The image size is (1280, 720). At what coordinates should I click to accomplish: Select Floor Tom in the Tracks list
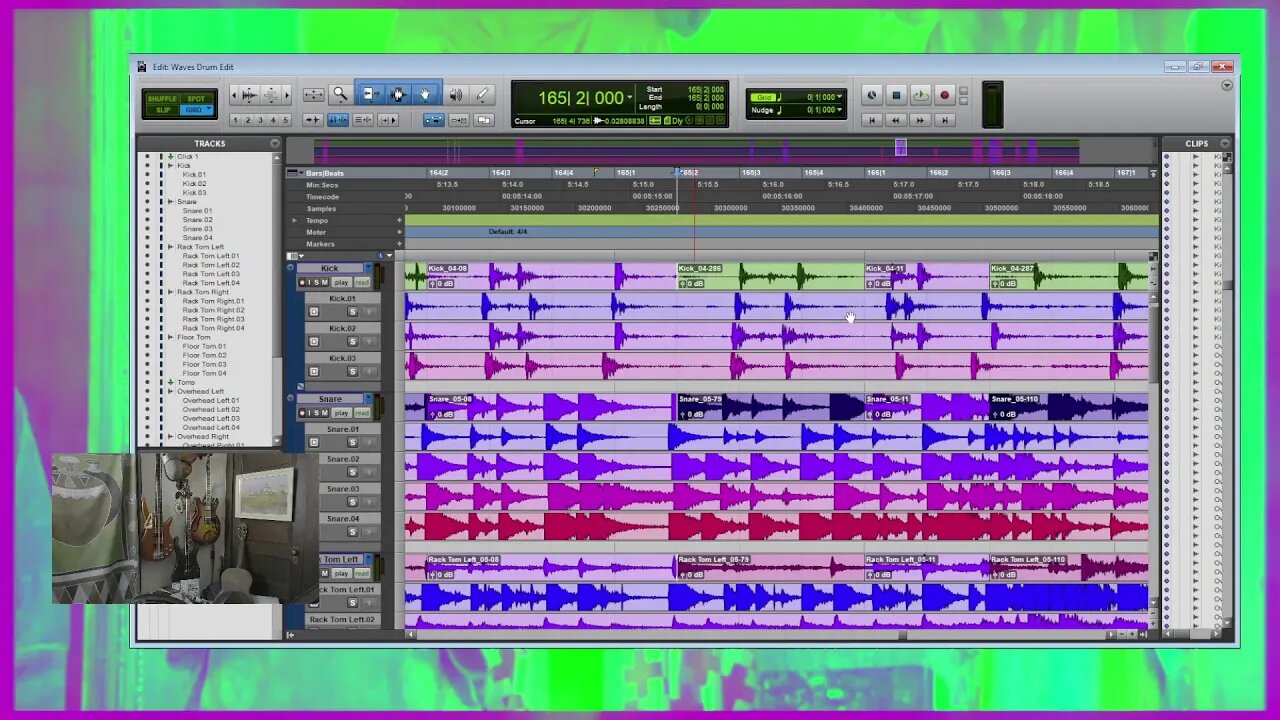[194, 337]
